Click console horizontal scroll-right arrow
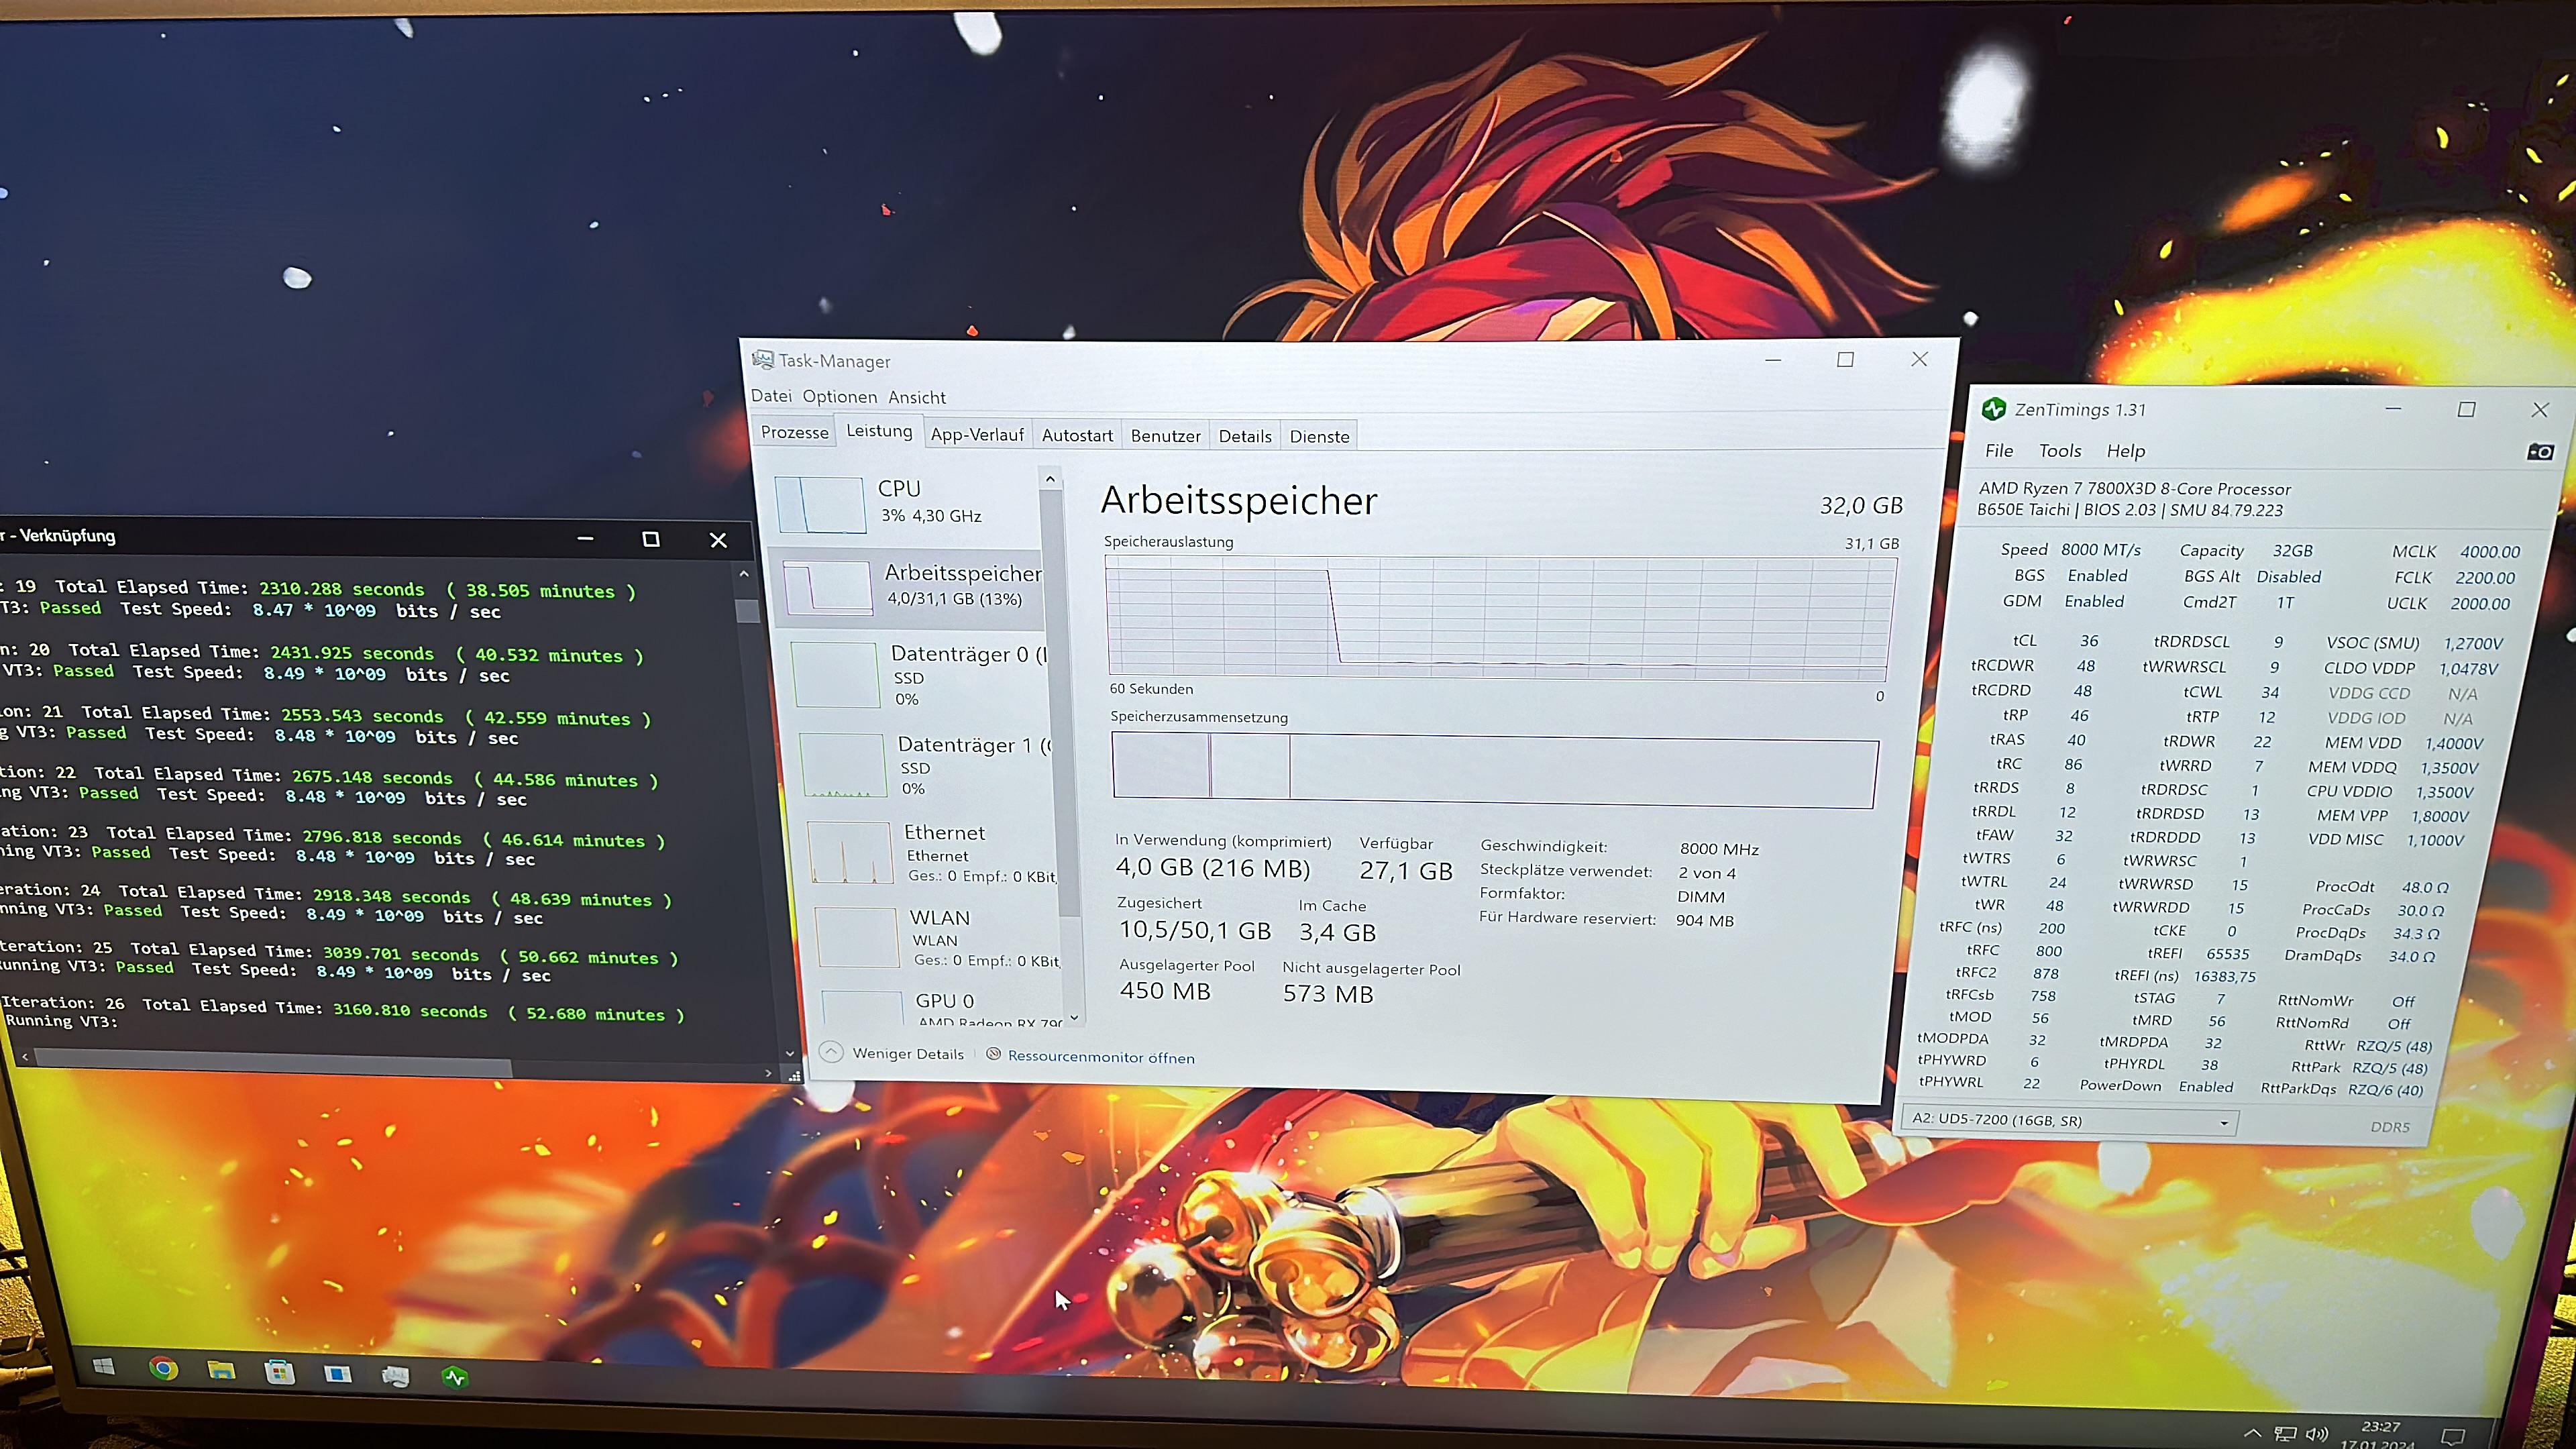Image resolution: width=2576 pixels, height=1449 pixels. 768,1073
